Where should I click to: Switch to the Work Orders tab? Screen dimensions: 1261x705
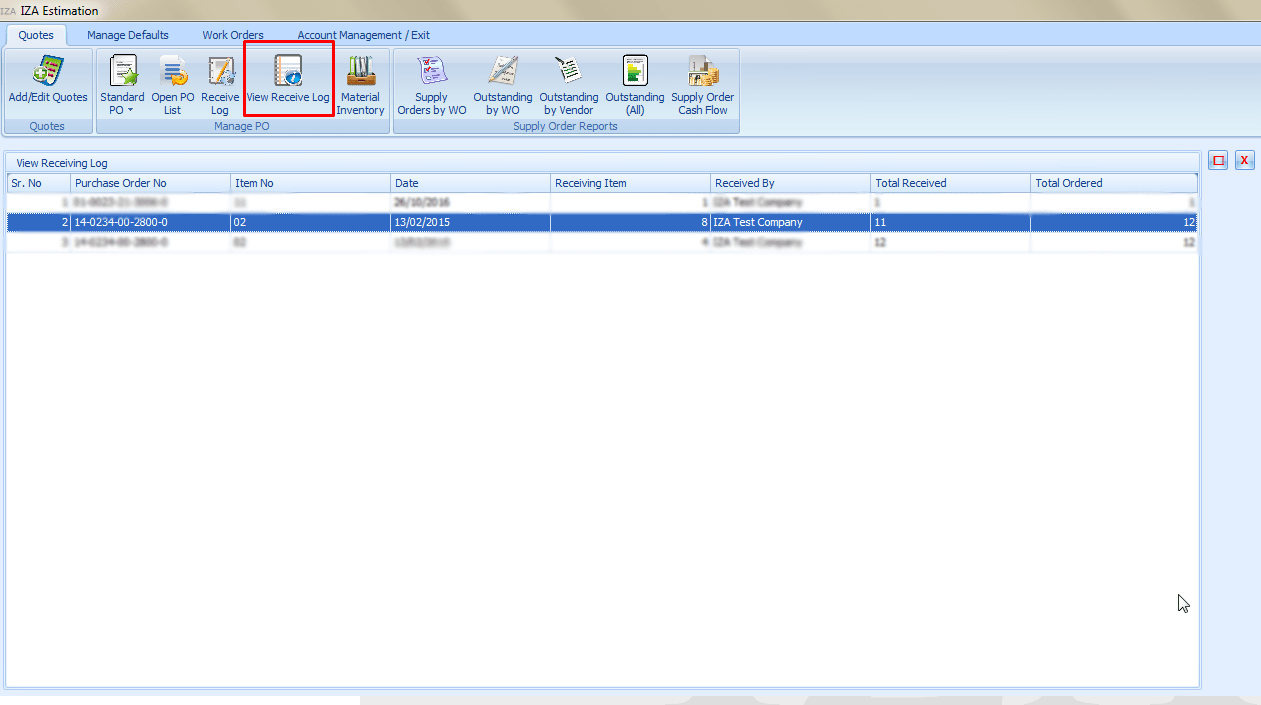click(x=233, y=35)
